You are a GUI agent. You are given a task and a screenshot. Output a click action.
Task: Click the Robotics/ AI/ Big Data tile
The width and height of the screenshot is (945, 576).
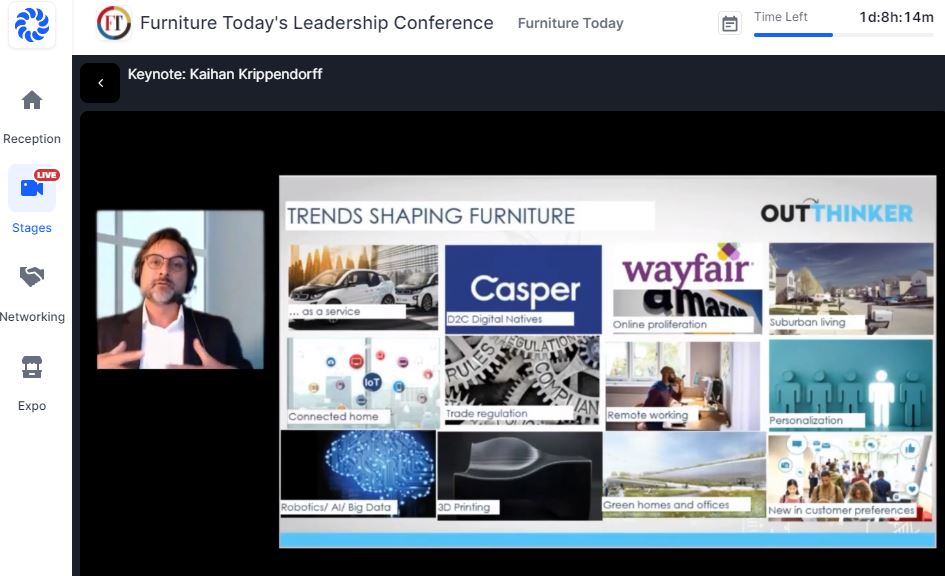pyautogui.click(x=358, y=474)
